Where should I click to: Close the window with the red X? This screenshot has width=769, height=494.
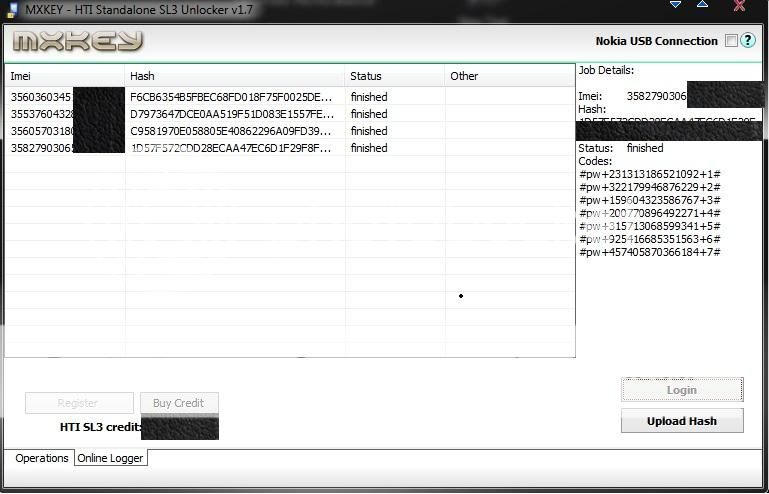click(x=739, y=5)
